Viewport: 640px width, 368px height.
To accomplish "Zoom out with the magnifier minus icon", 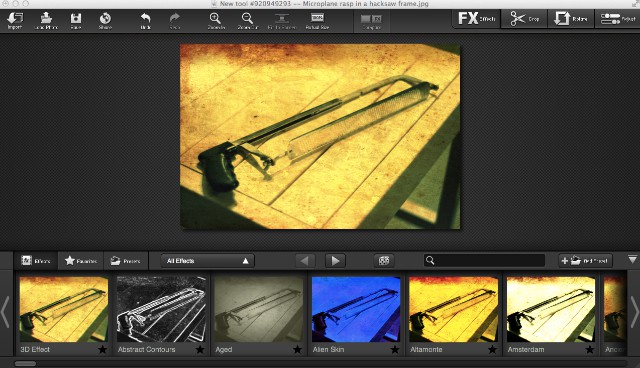I will [247, 20].
